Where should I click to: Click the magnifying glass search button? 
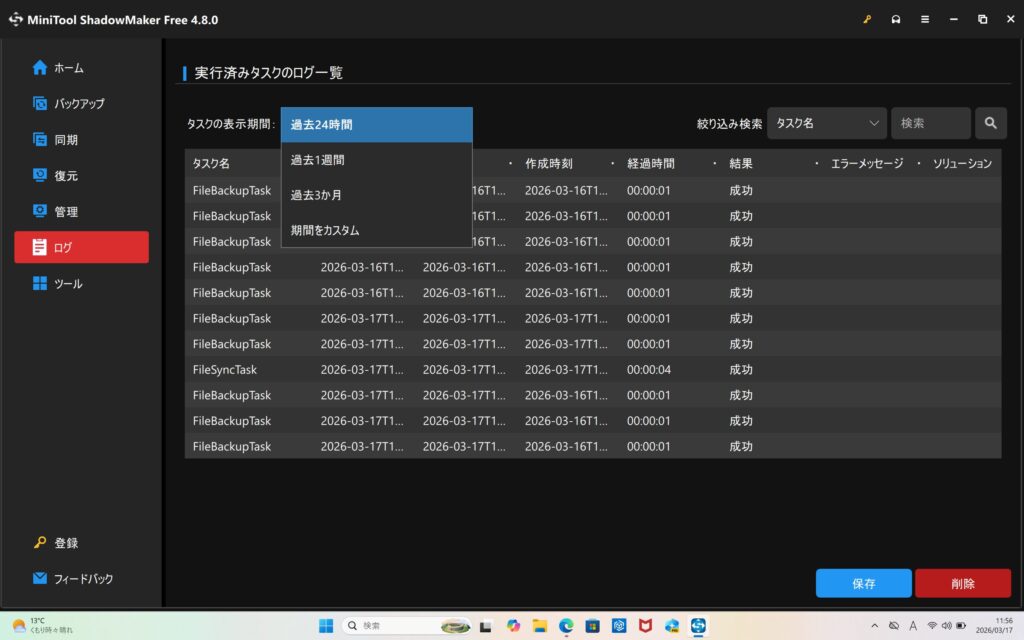[990, 123]
